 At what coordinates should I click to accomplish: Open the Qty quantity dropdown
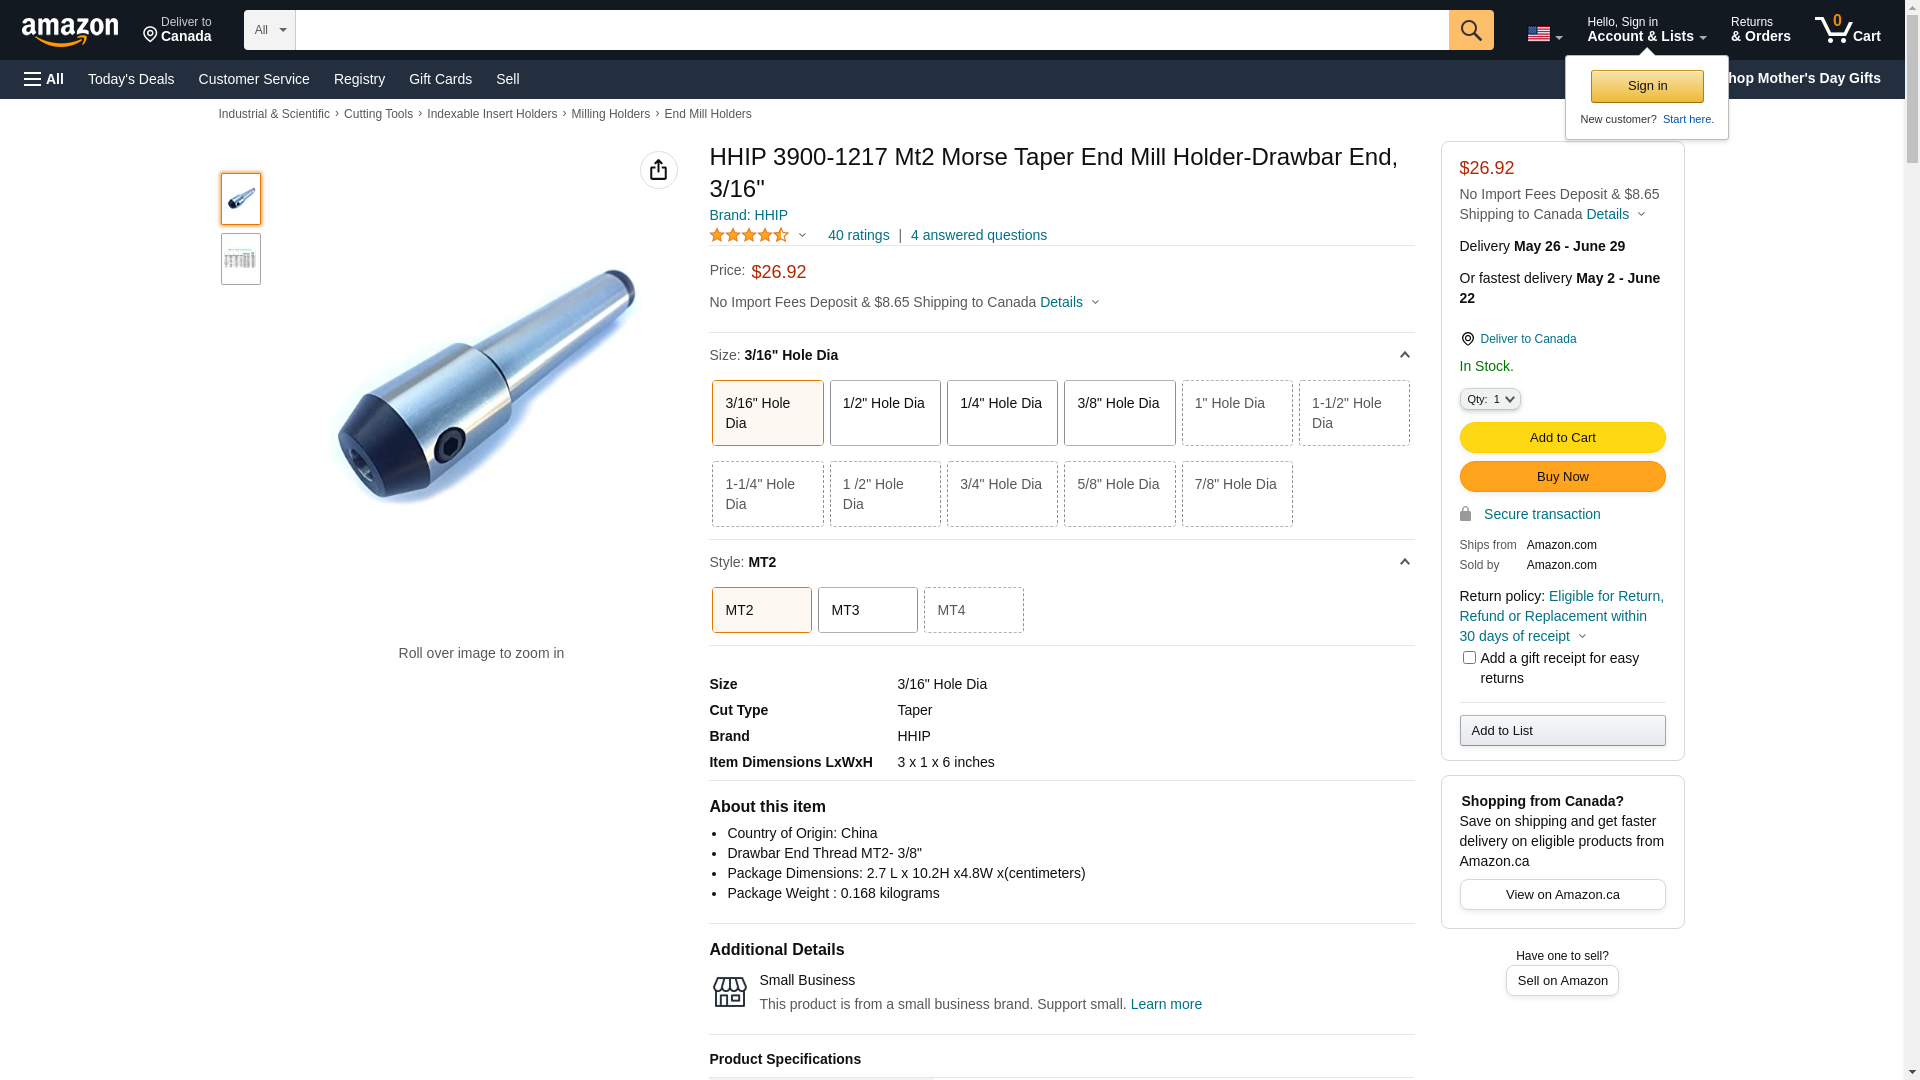(x=1490, y=399)
